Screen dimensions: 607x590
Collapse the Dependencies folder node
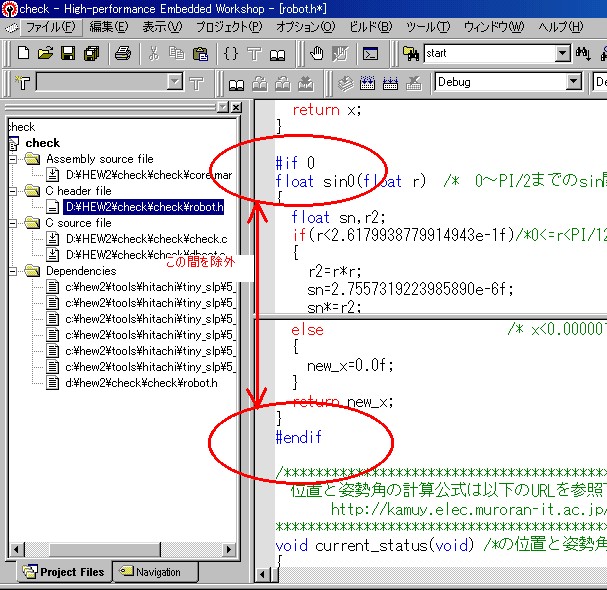click(x=13, y=271)
